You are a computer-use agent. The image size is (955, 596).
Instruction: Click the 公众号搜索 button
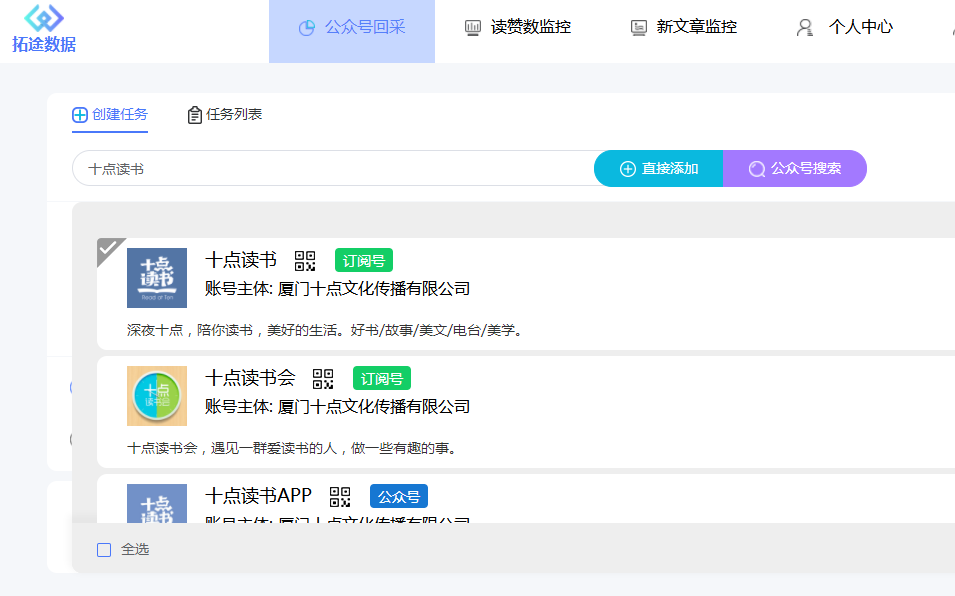click(795, 169)
